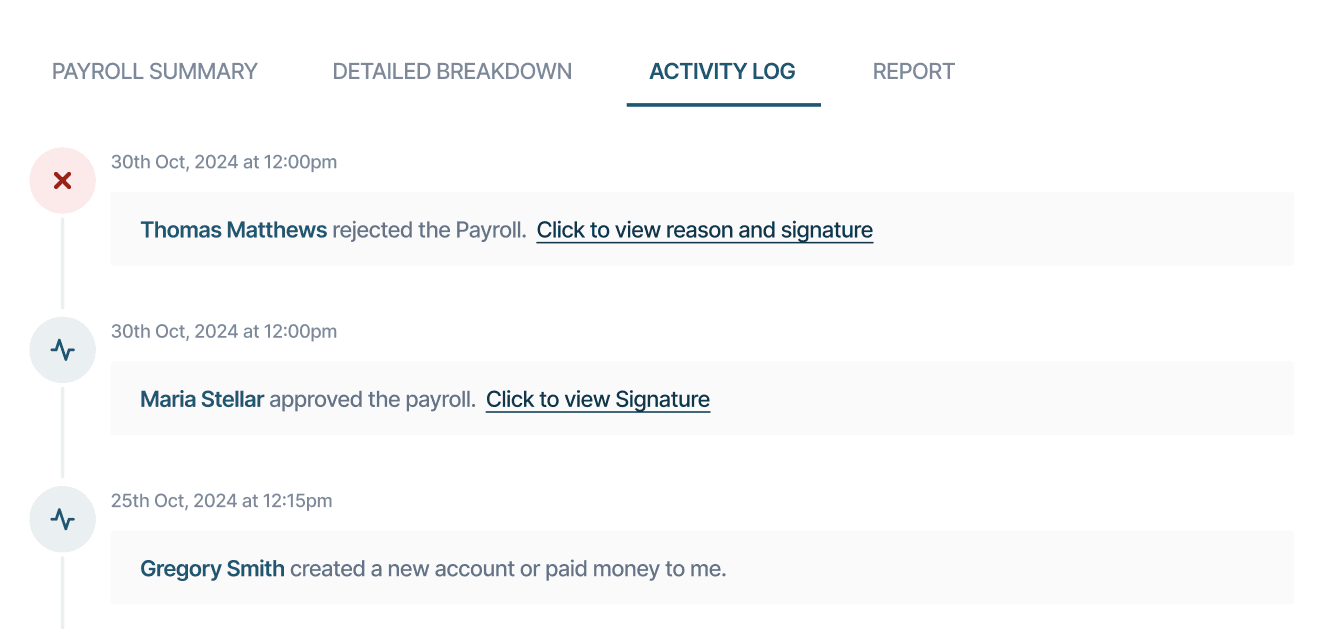Viewport: 1330px width, 629px height.
Task: Click the name Gregory Smith
Action: click(x=212, y=569)
